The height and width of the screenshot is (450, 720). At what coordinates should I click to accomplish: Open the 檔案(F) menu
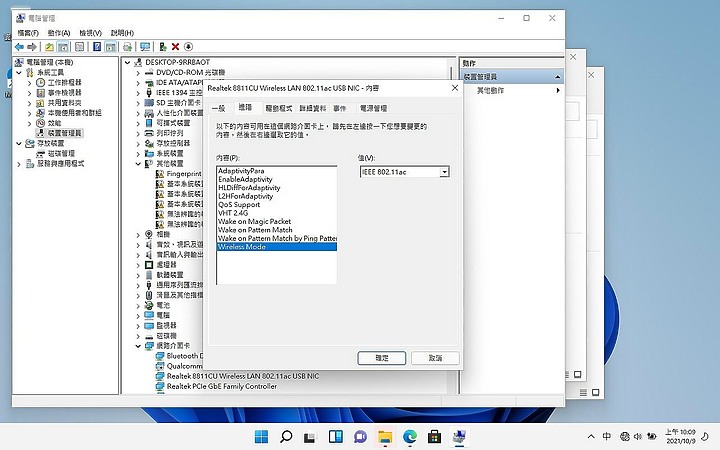tap(28, 33)
